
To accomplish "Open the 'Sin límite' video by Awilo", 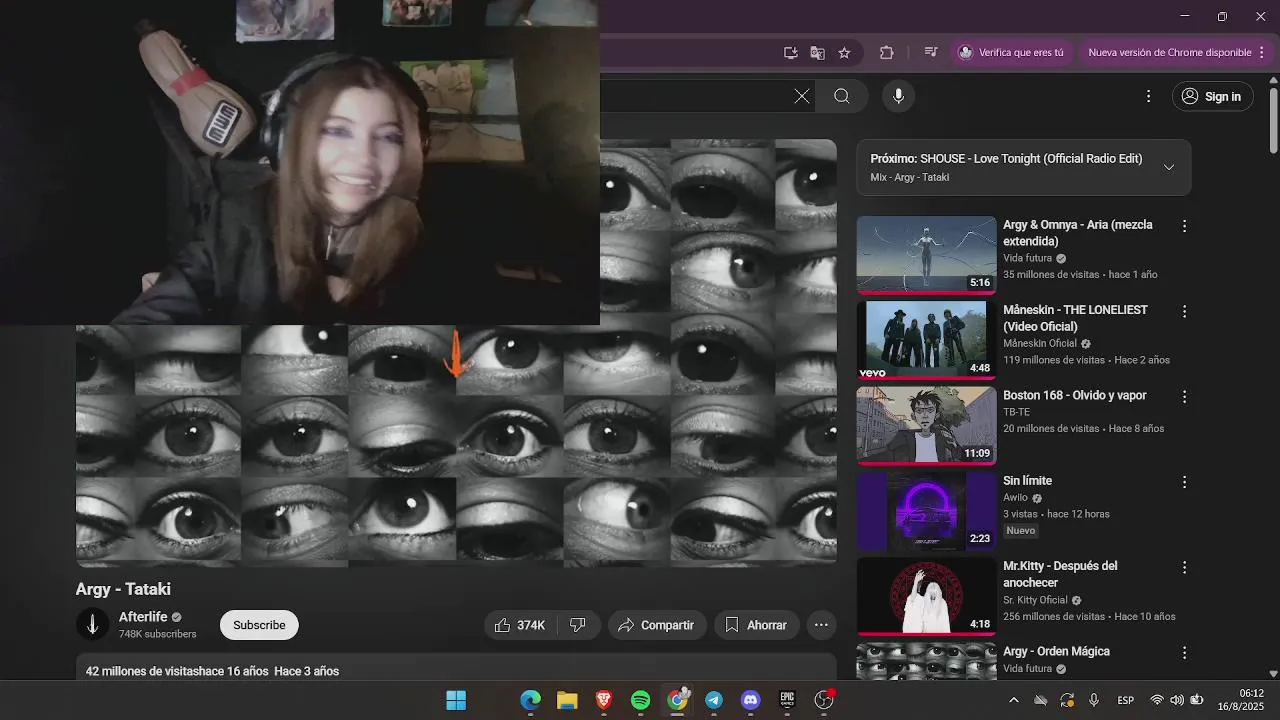I will coord(1027,481).
